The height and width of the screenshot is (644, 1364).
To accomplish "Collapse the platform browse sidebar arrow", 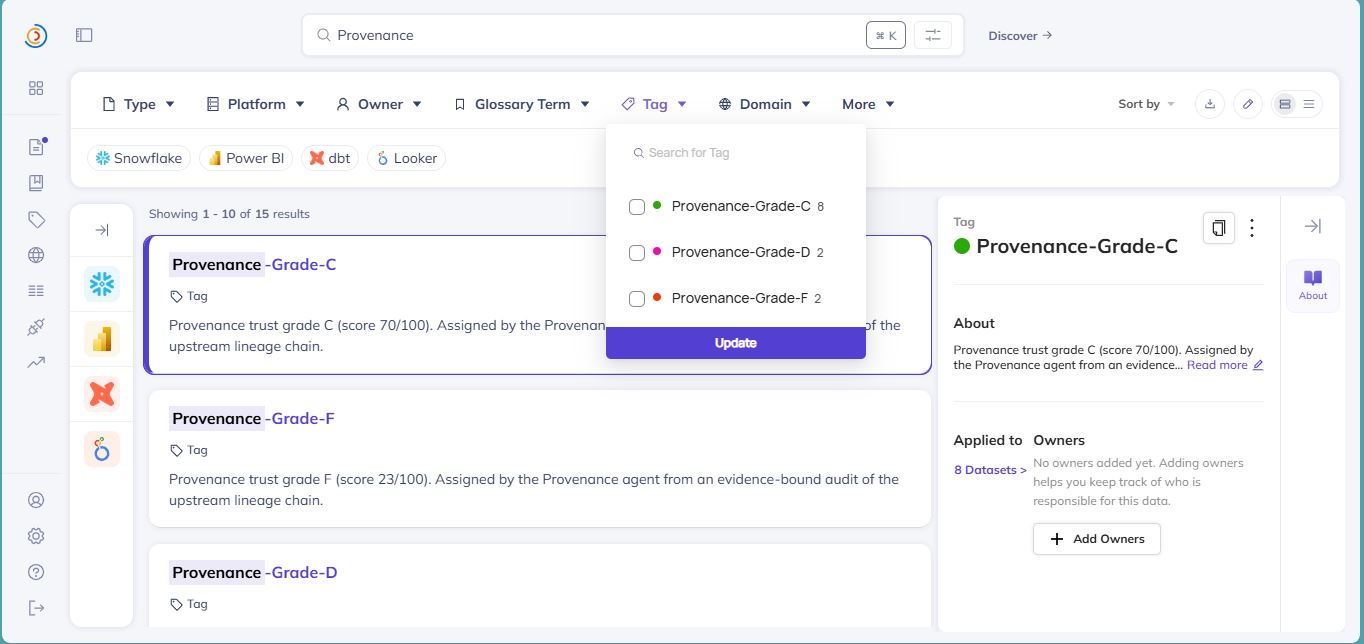I will coord(101,230).
